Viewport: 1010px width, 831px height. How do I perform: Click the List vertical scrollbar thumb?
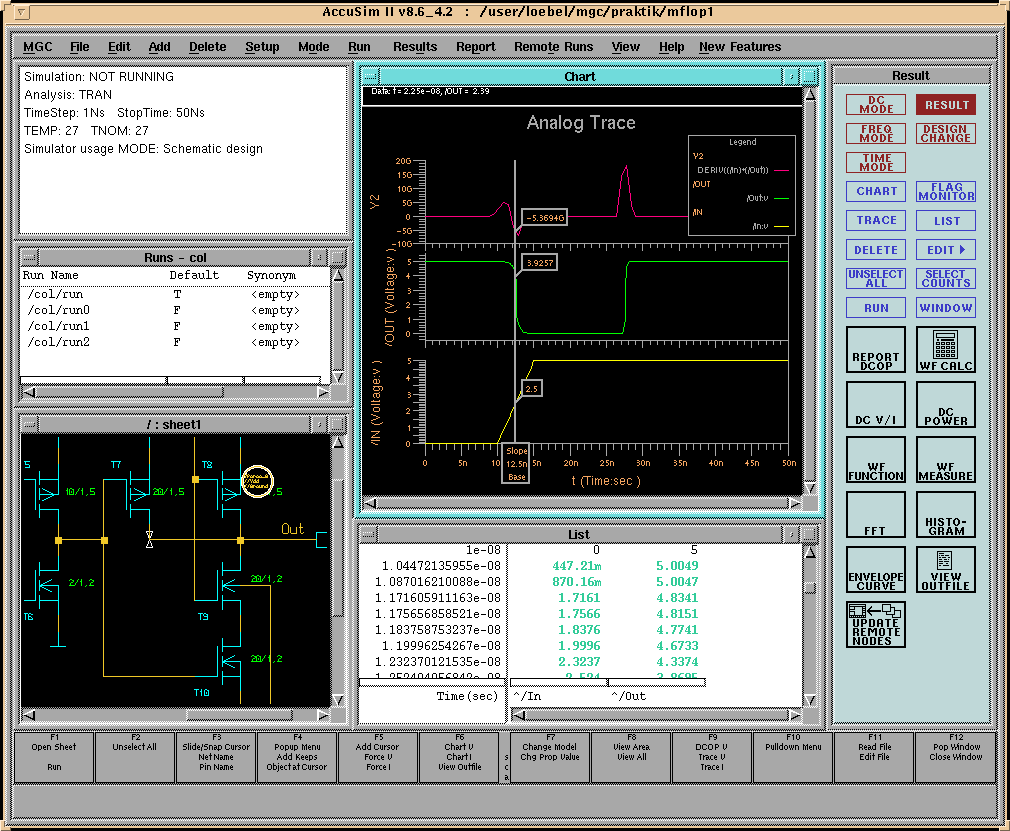810,587
